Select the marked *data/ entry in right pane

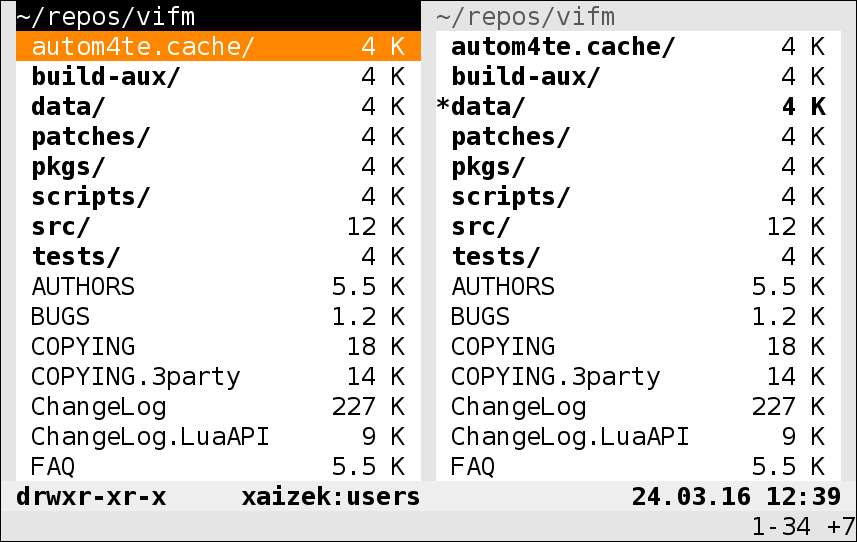638,106
